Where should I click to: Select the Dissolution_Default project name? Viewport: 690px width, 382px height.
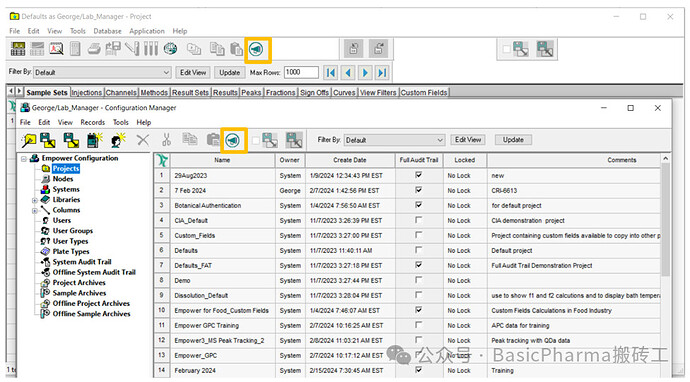coord(201,296)
